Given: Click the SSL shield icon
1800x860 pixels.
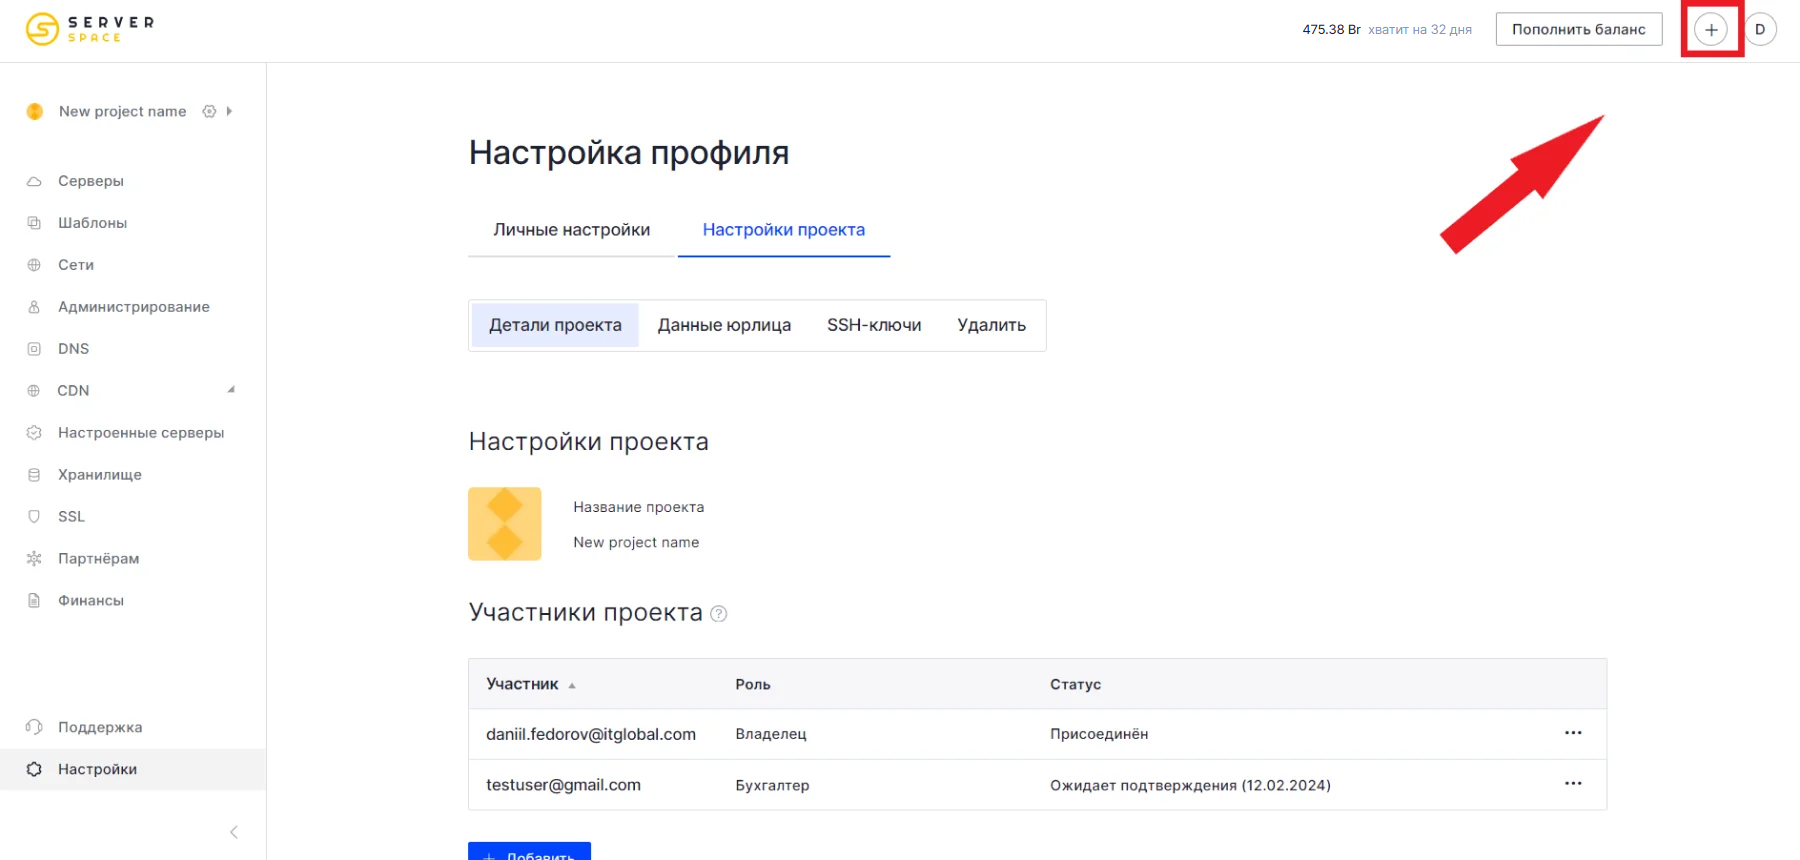Looking at the screenshot, I should click(34, 517).
